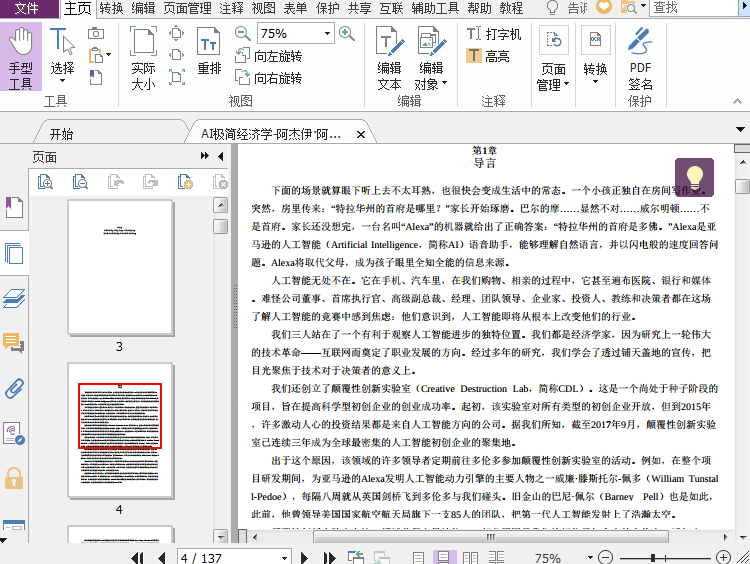Open the document tab list dropdown arrow
This screenshot has height=564, width=750.
click(740, 129)
